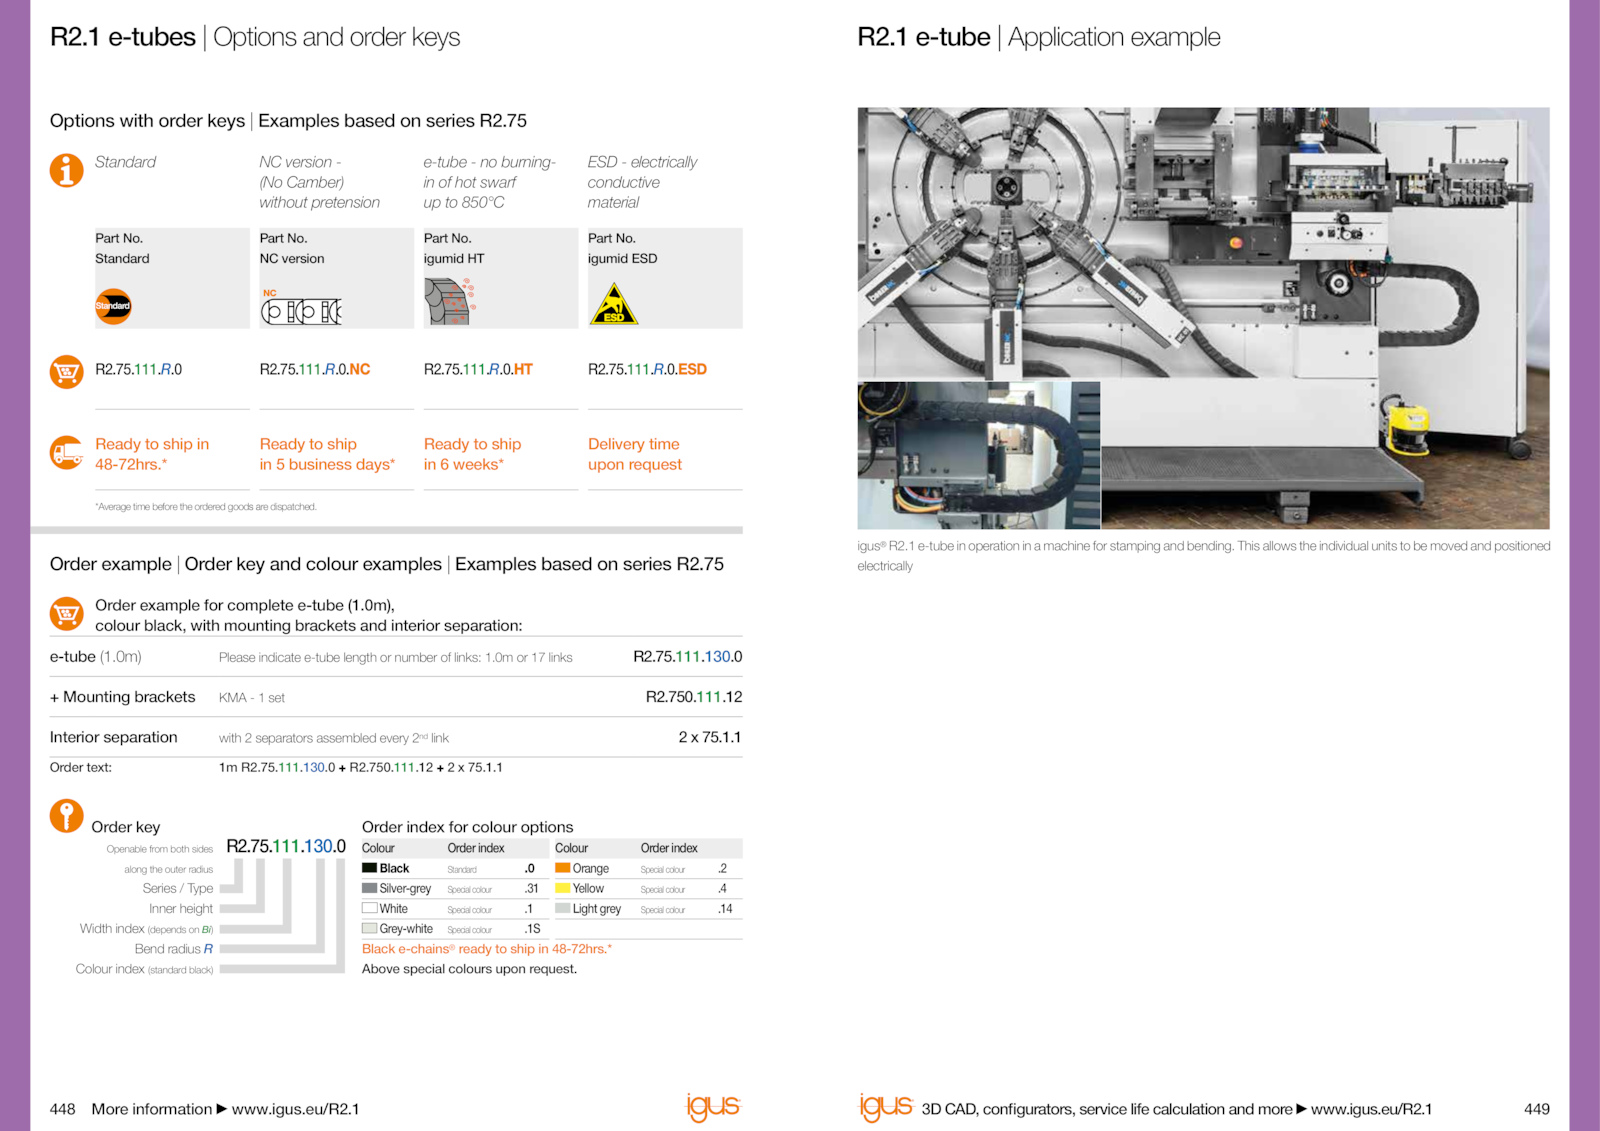1600x1131 pixels.
Task: Click 'Ready to ship in 5 business days*'
Action: coord(327,454)
